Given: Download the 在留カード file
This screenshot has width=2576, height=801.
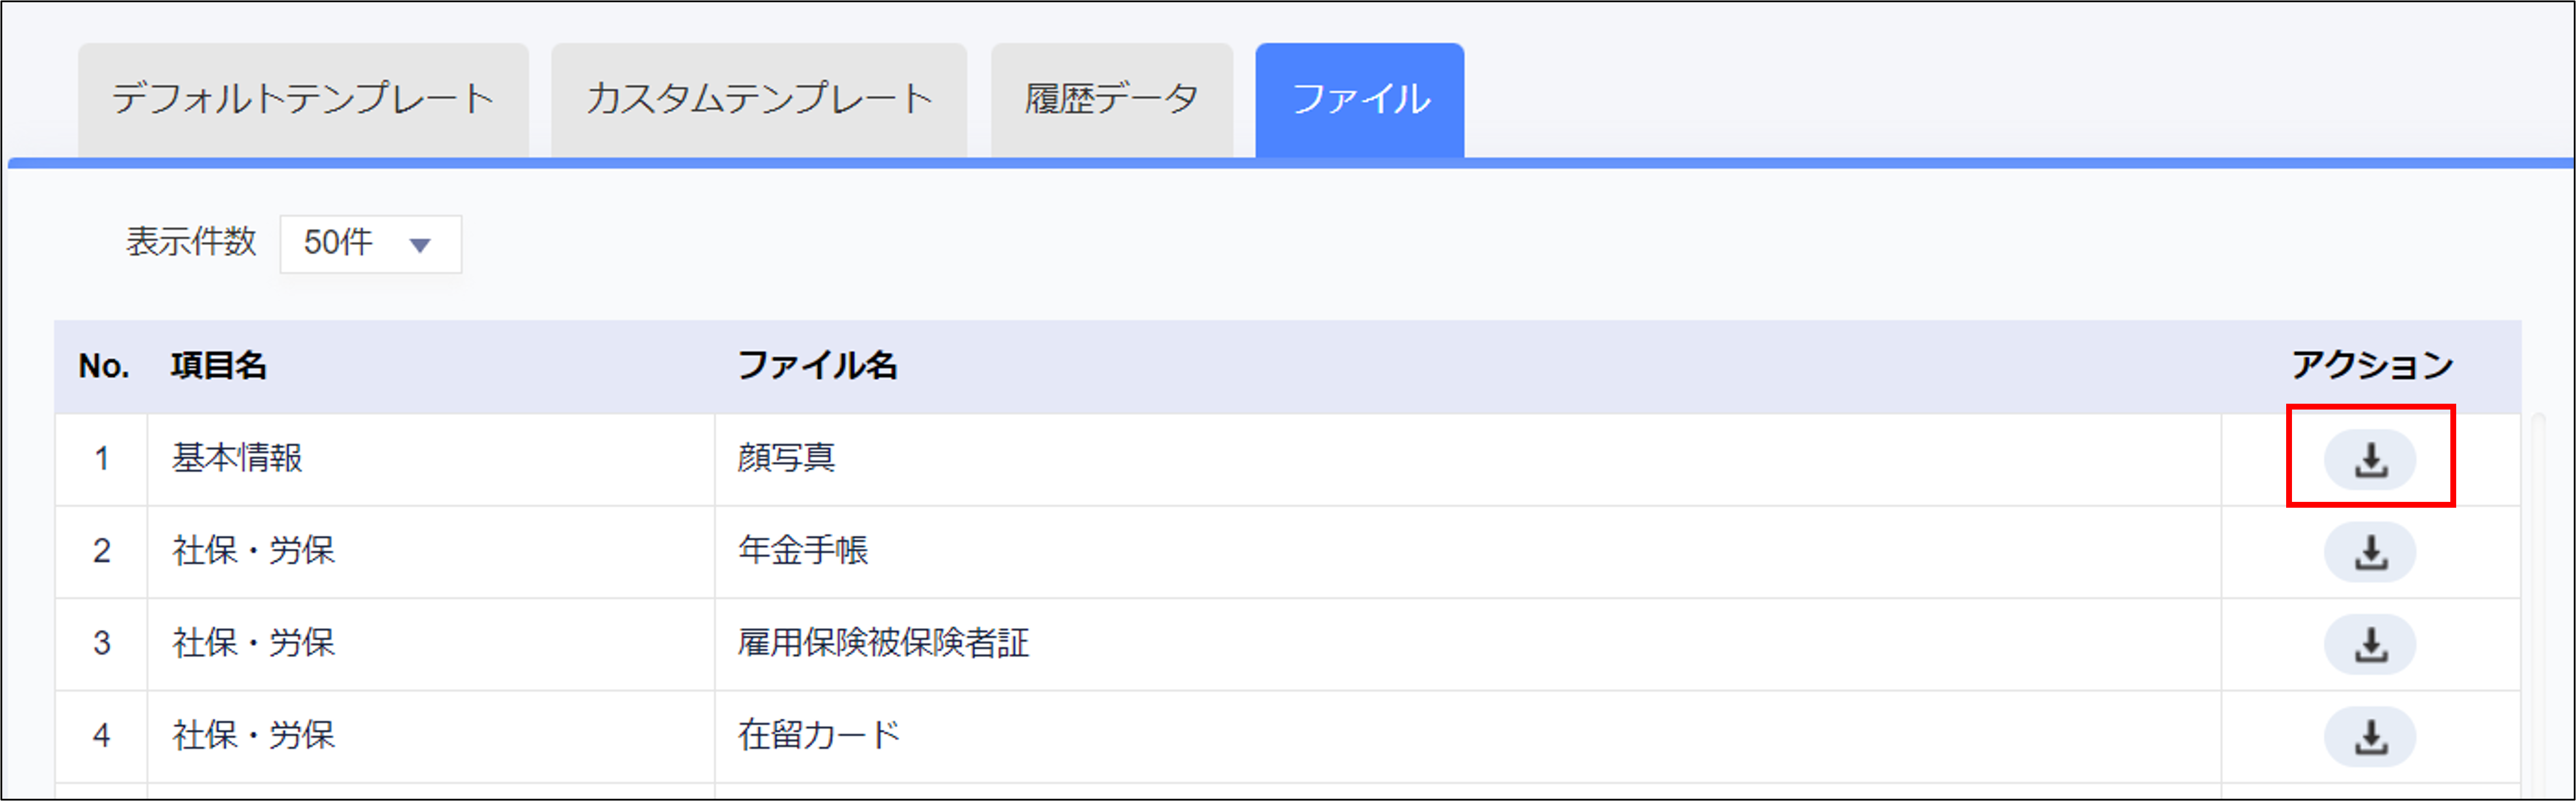Looking at the screenshot, I should coord(2369,737).
